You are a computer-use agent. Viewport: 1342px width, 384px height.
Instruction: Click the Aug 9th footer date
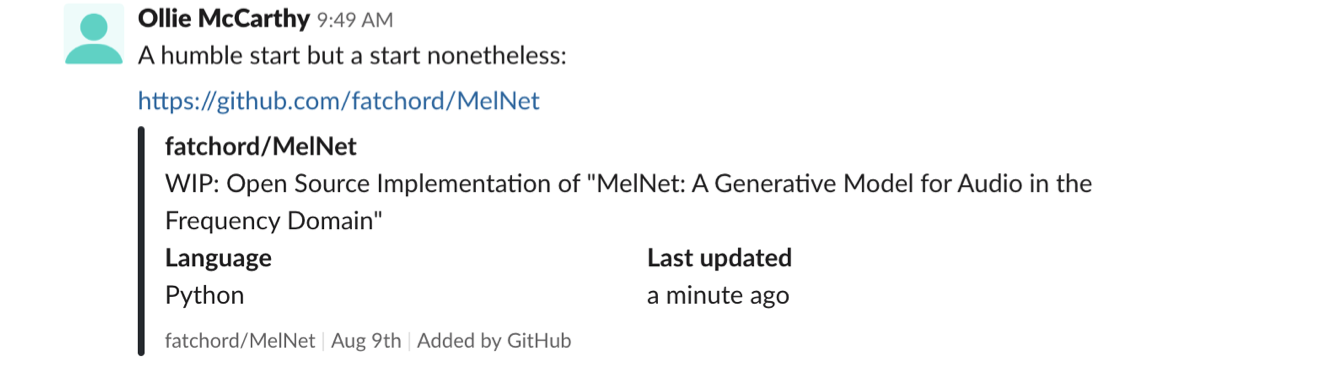coord(366,341)
